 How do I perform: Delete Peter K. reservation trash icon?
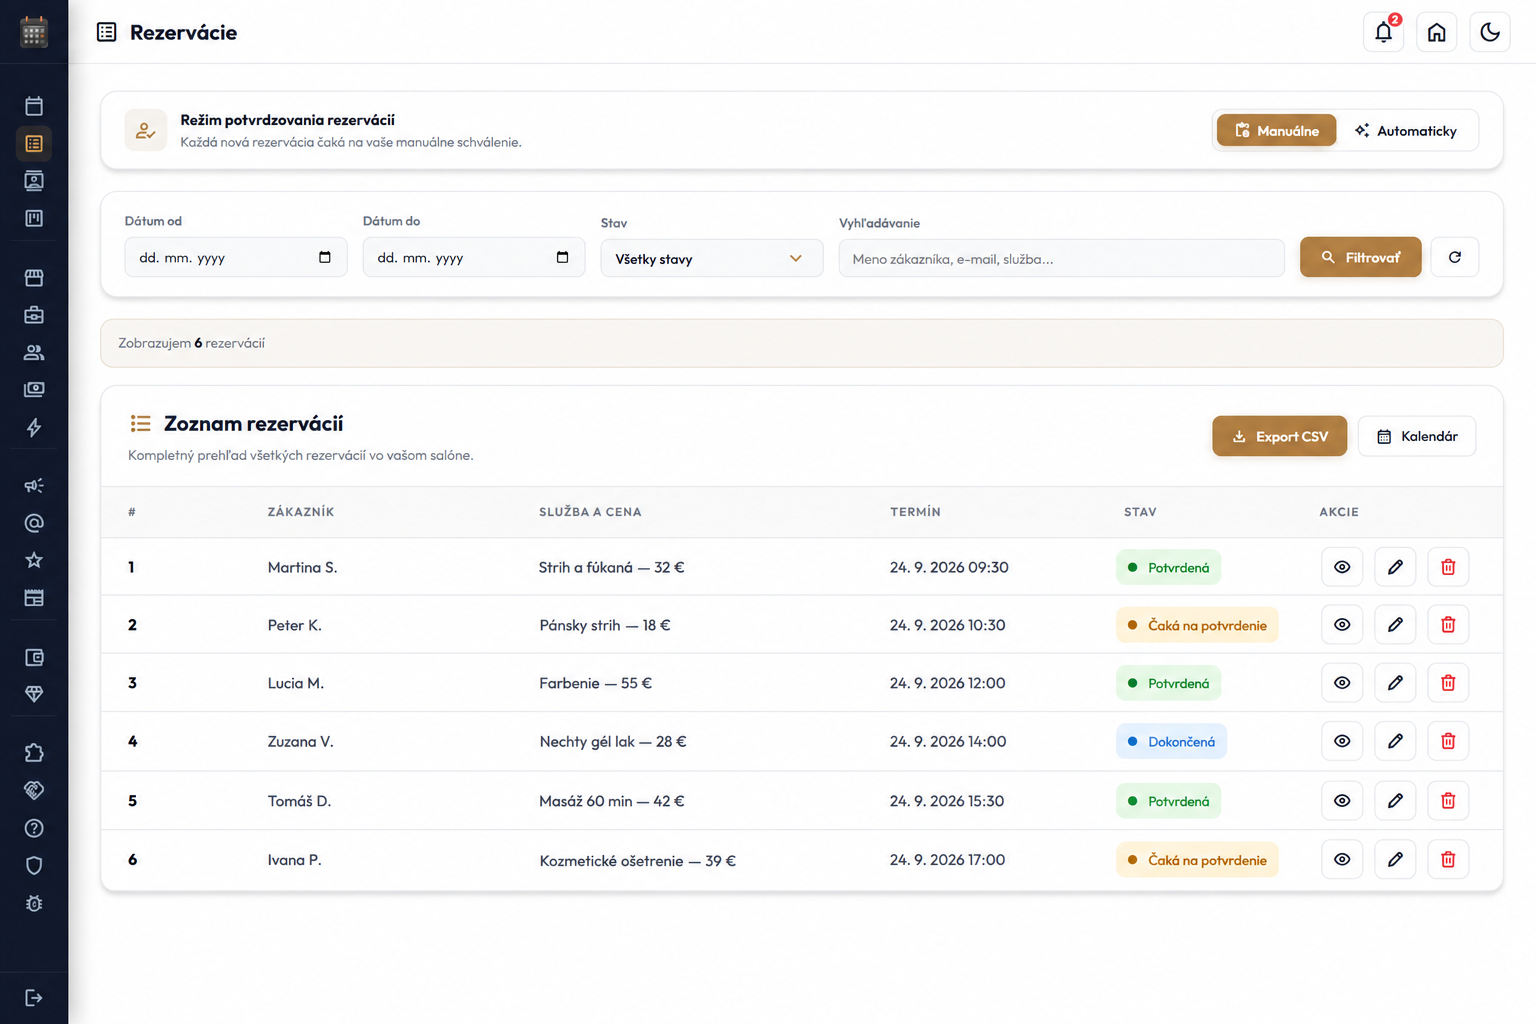(x=1448, y=625)
